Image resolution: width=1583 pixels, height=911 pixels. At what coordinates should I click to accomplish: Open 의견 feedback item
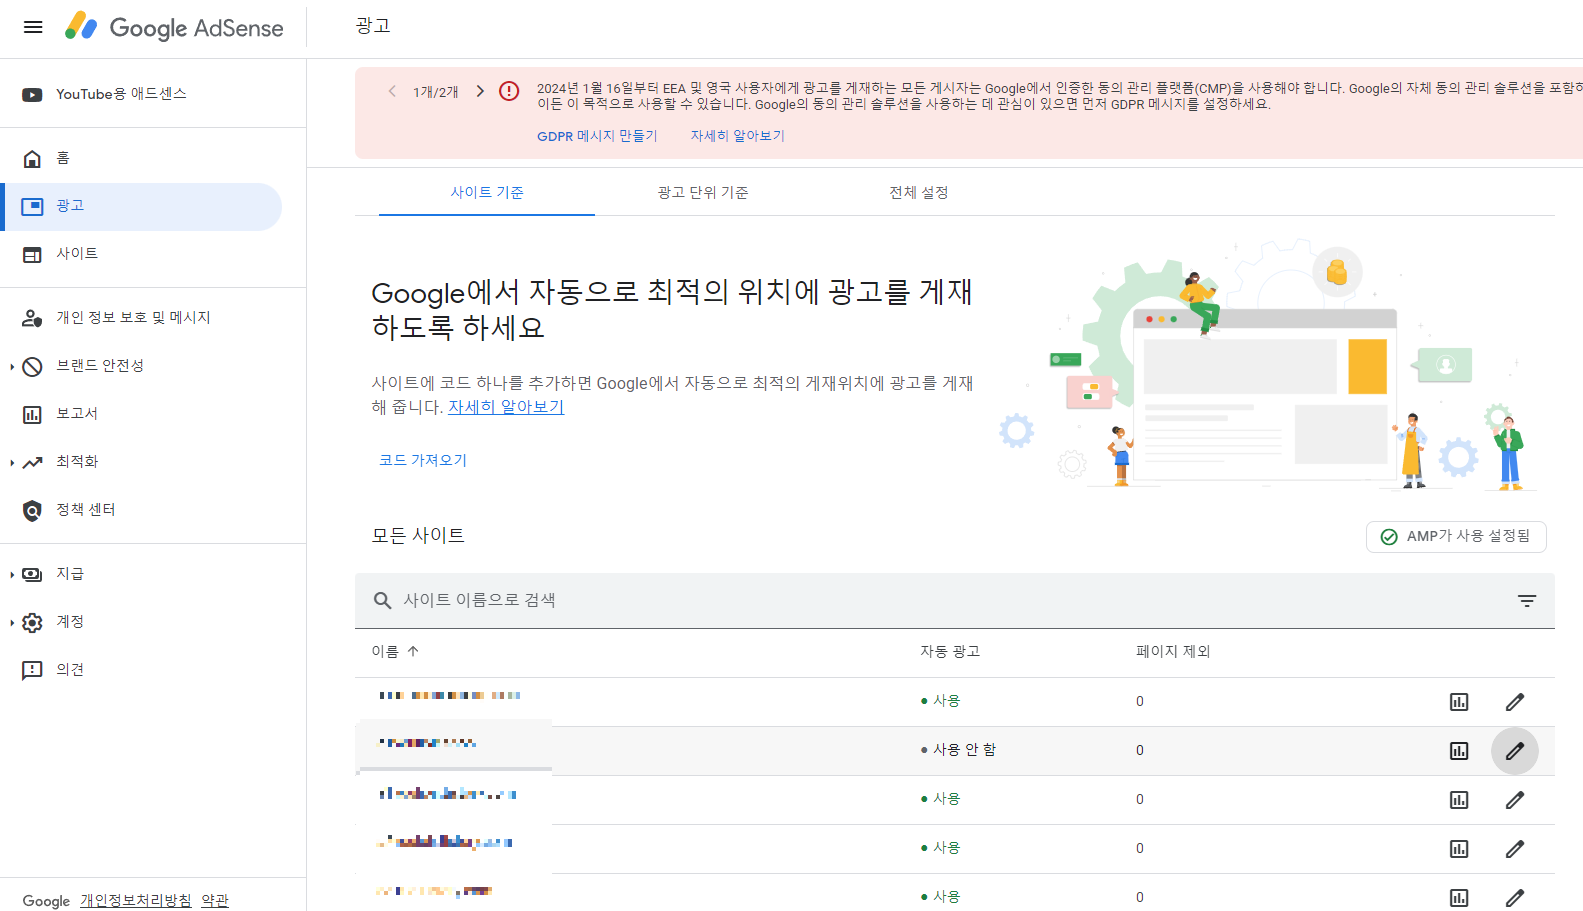click(x=141, y=670)
